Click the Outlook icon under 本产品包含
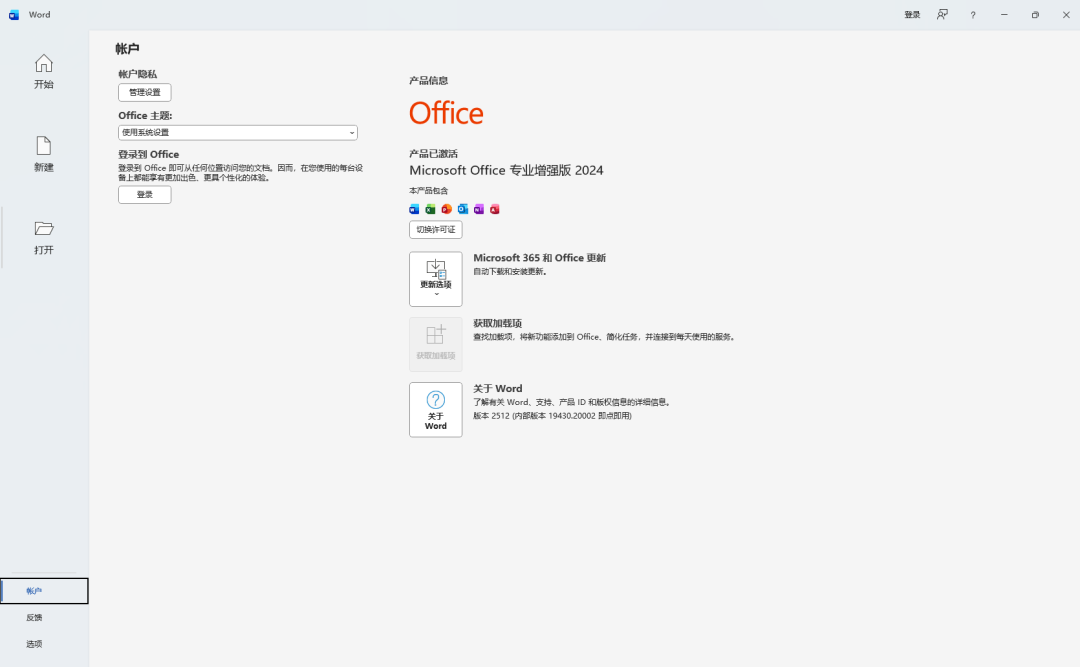 pyautogui.click(x=462, y=209)
